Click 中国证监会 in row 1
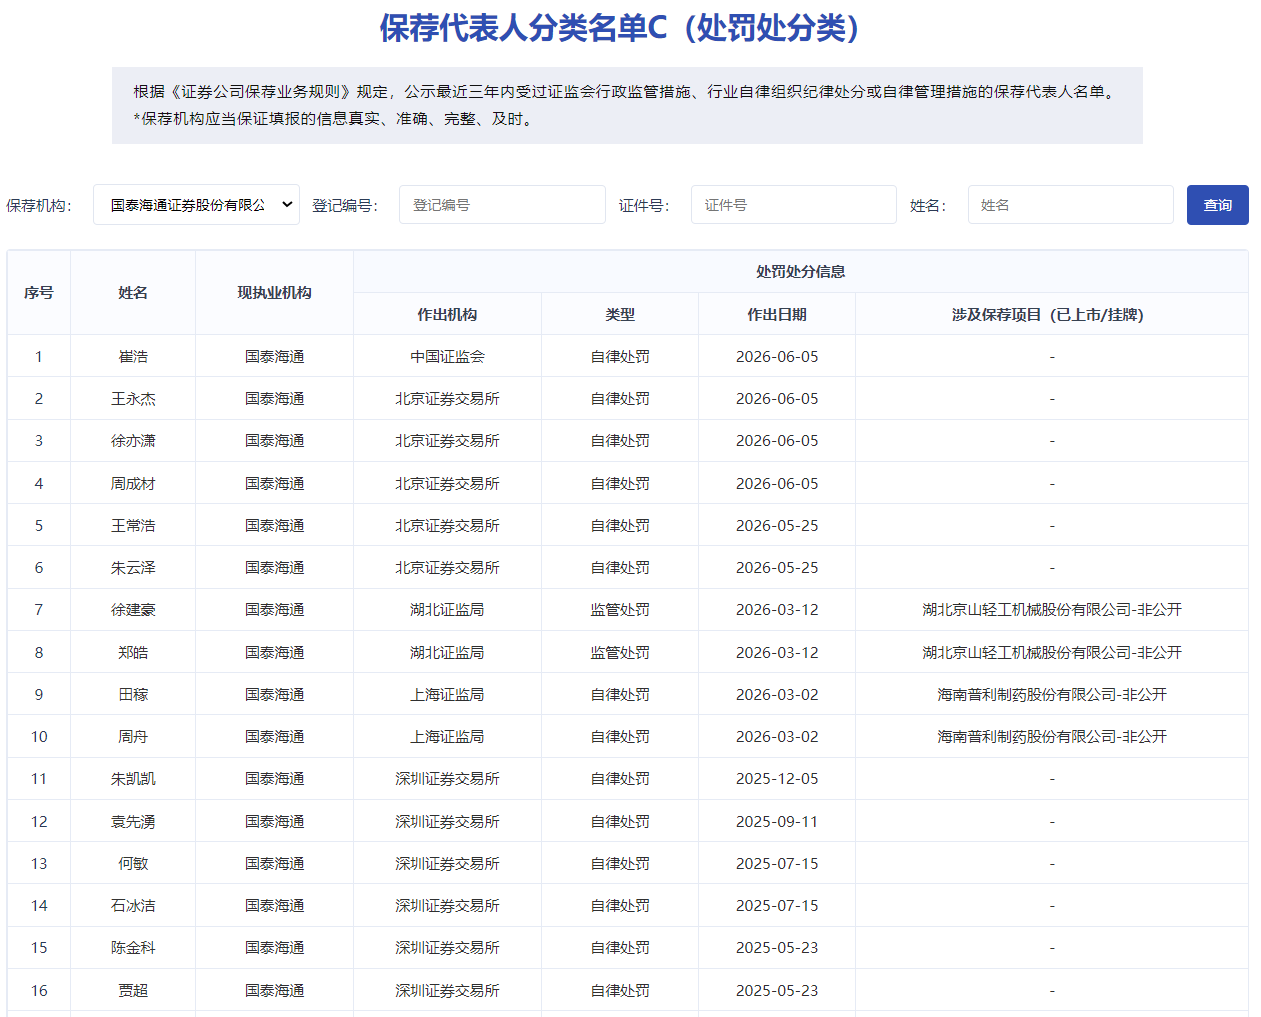Viewport: 1261px width, 1017px height. 447,356
